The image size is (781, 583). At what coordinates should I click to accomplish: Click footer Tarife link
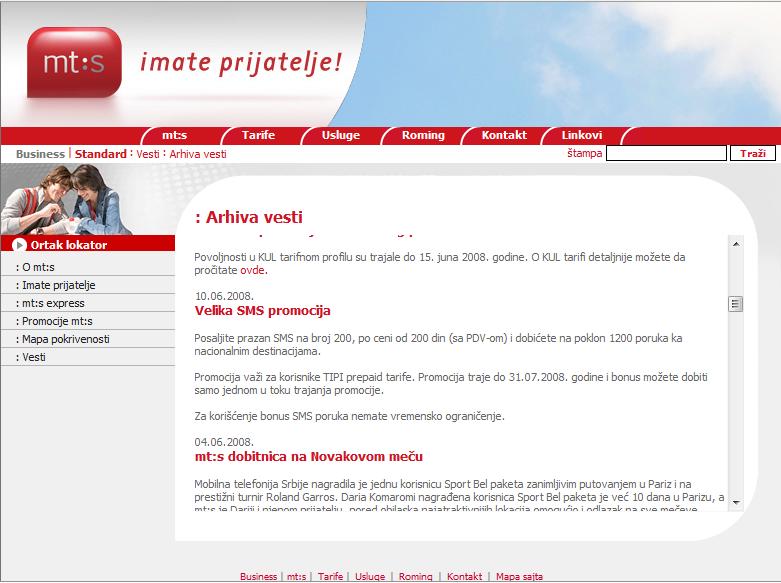pos(330,577)
